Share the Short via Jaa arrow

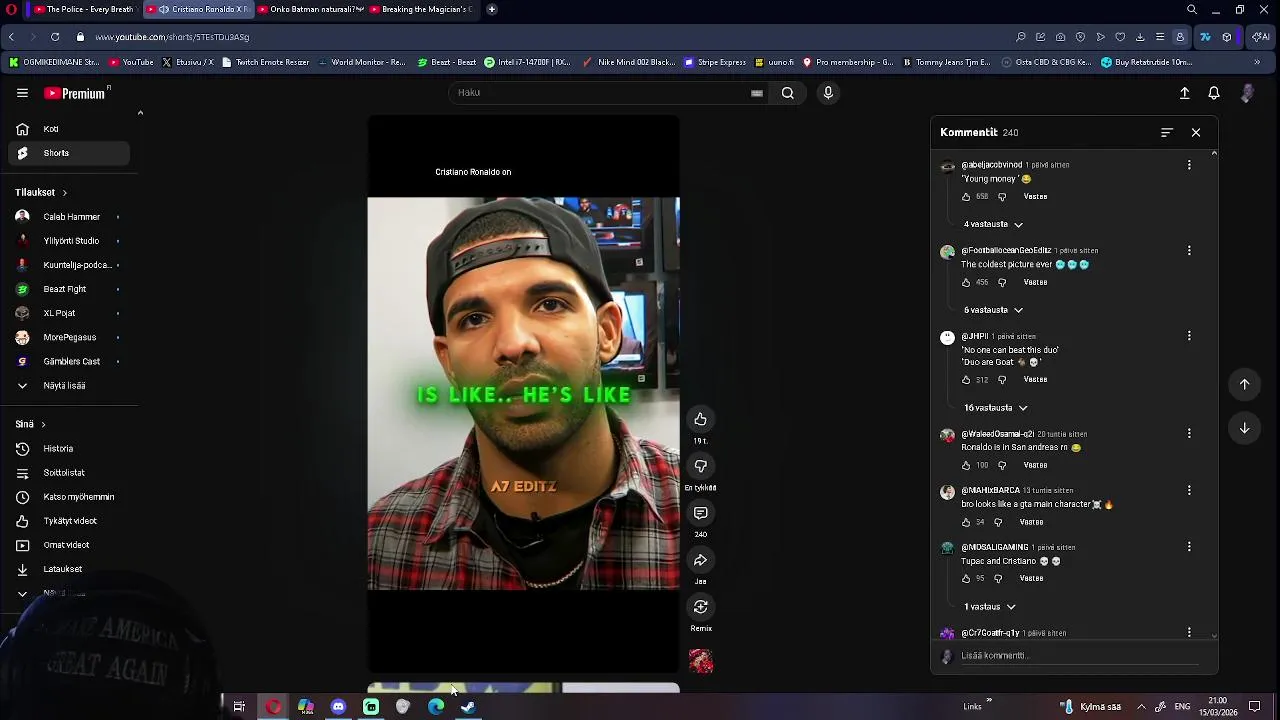pyautogui.click(x=700, y=560)
